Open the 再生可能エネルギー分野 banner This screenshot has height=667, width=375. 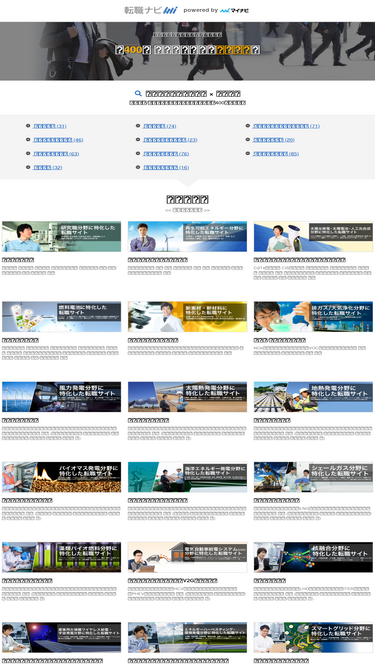click(x=187, y=237)
